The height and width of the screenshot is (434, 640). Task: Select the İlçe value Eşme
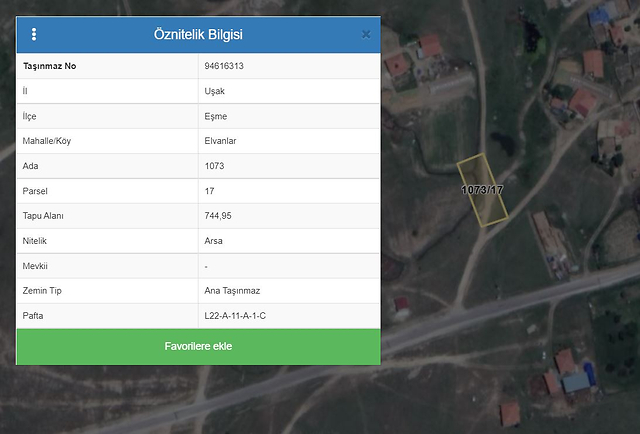pyautogui.click(x=214, y=116)
